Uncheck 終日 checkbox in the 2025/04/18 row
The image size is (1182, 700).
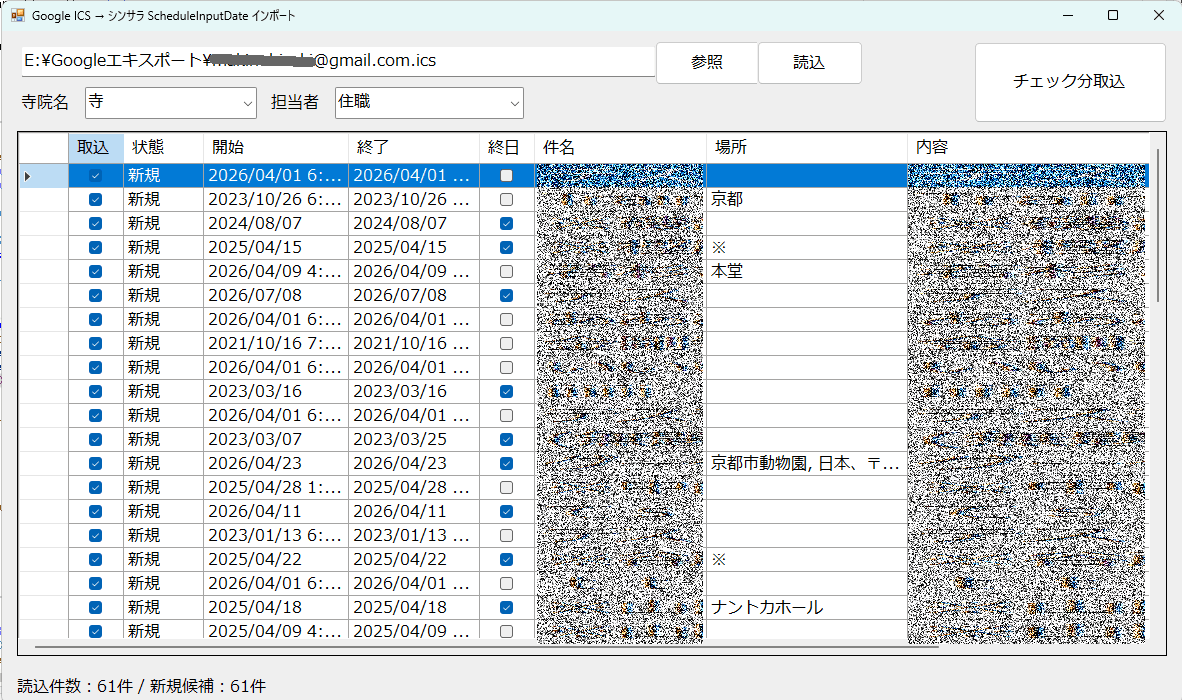pos(506,608)
